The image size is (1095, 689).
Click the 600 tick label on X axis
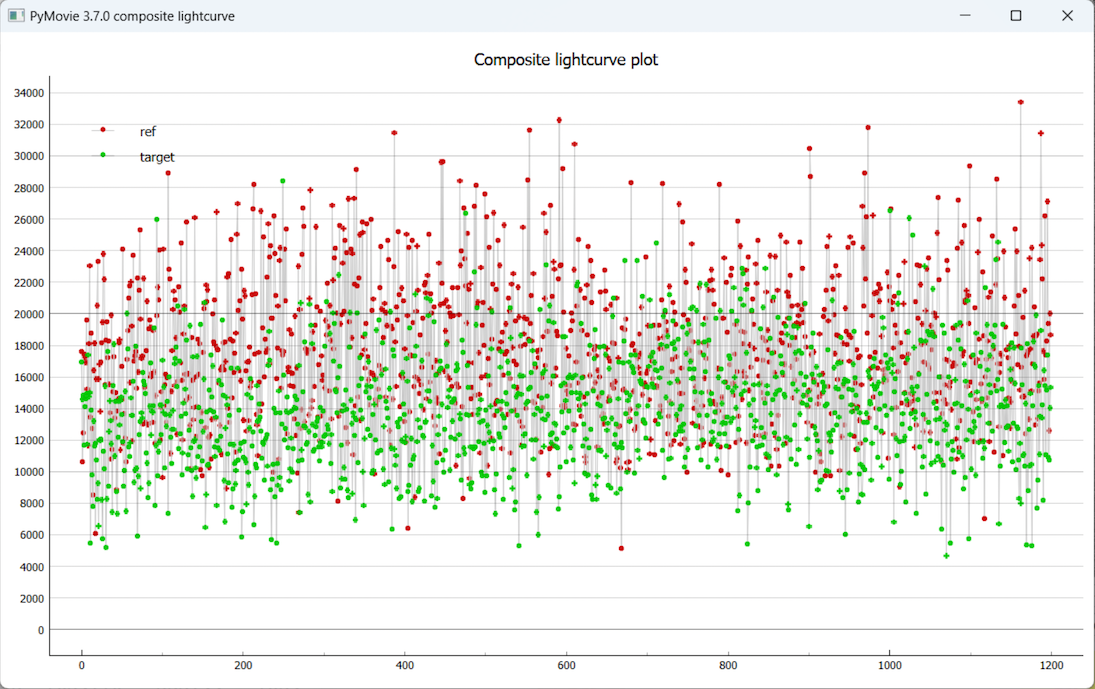[x=567, y=664]
